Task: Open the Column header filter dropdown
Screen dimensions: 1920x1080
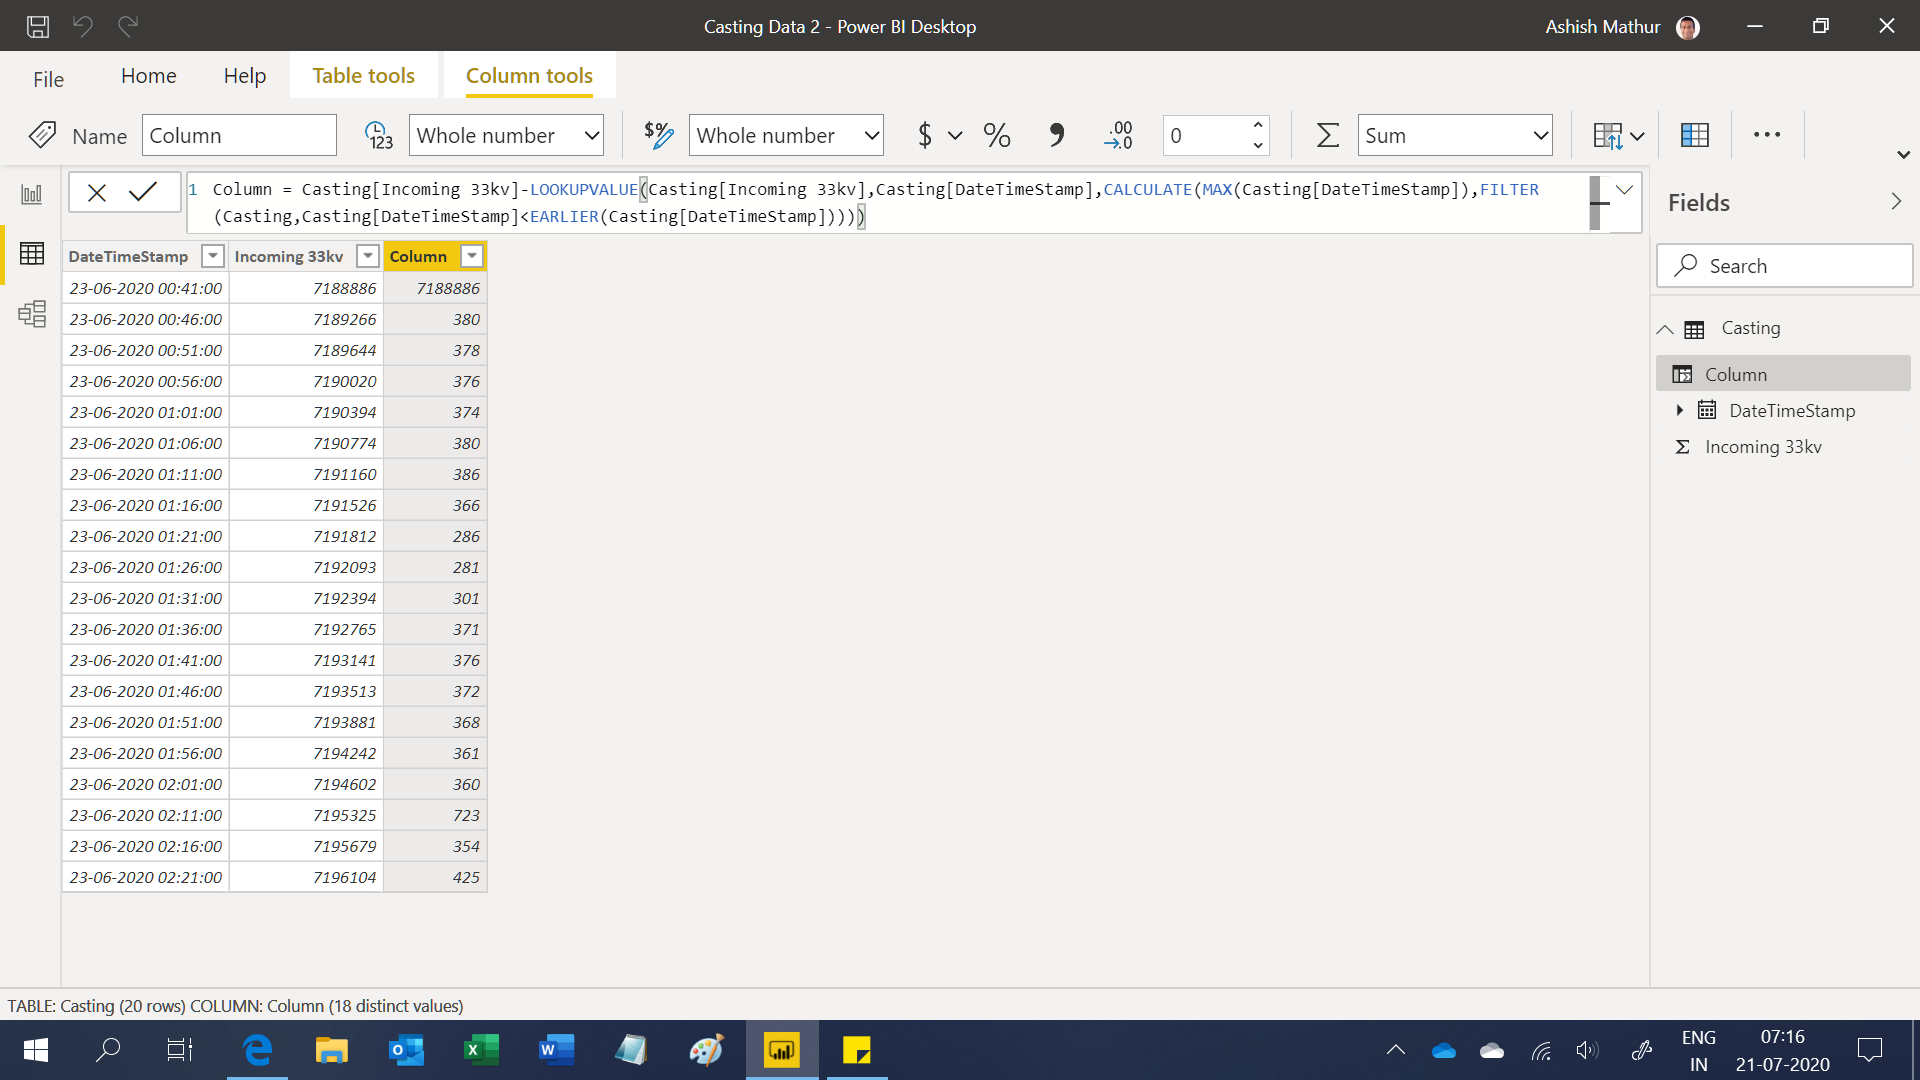Action: tap(472, 257)
